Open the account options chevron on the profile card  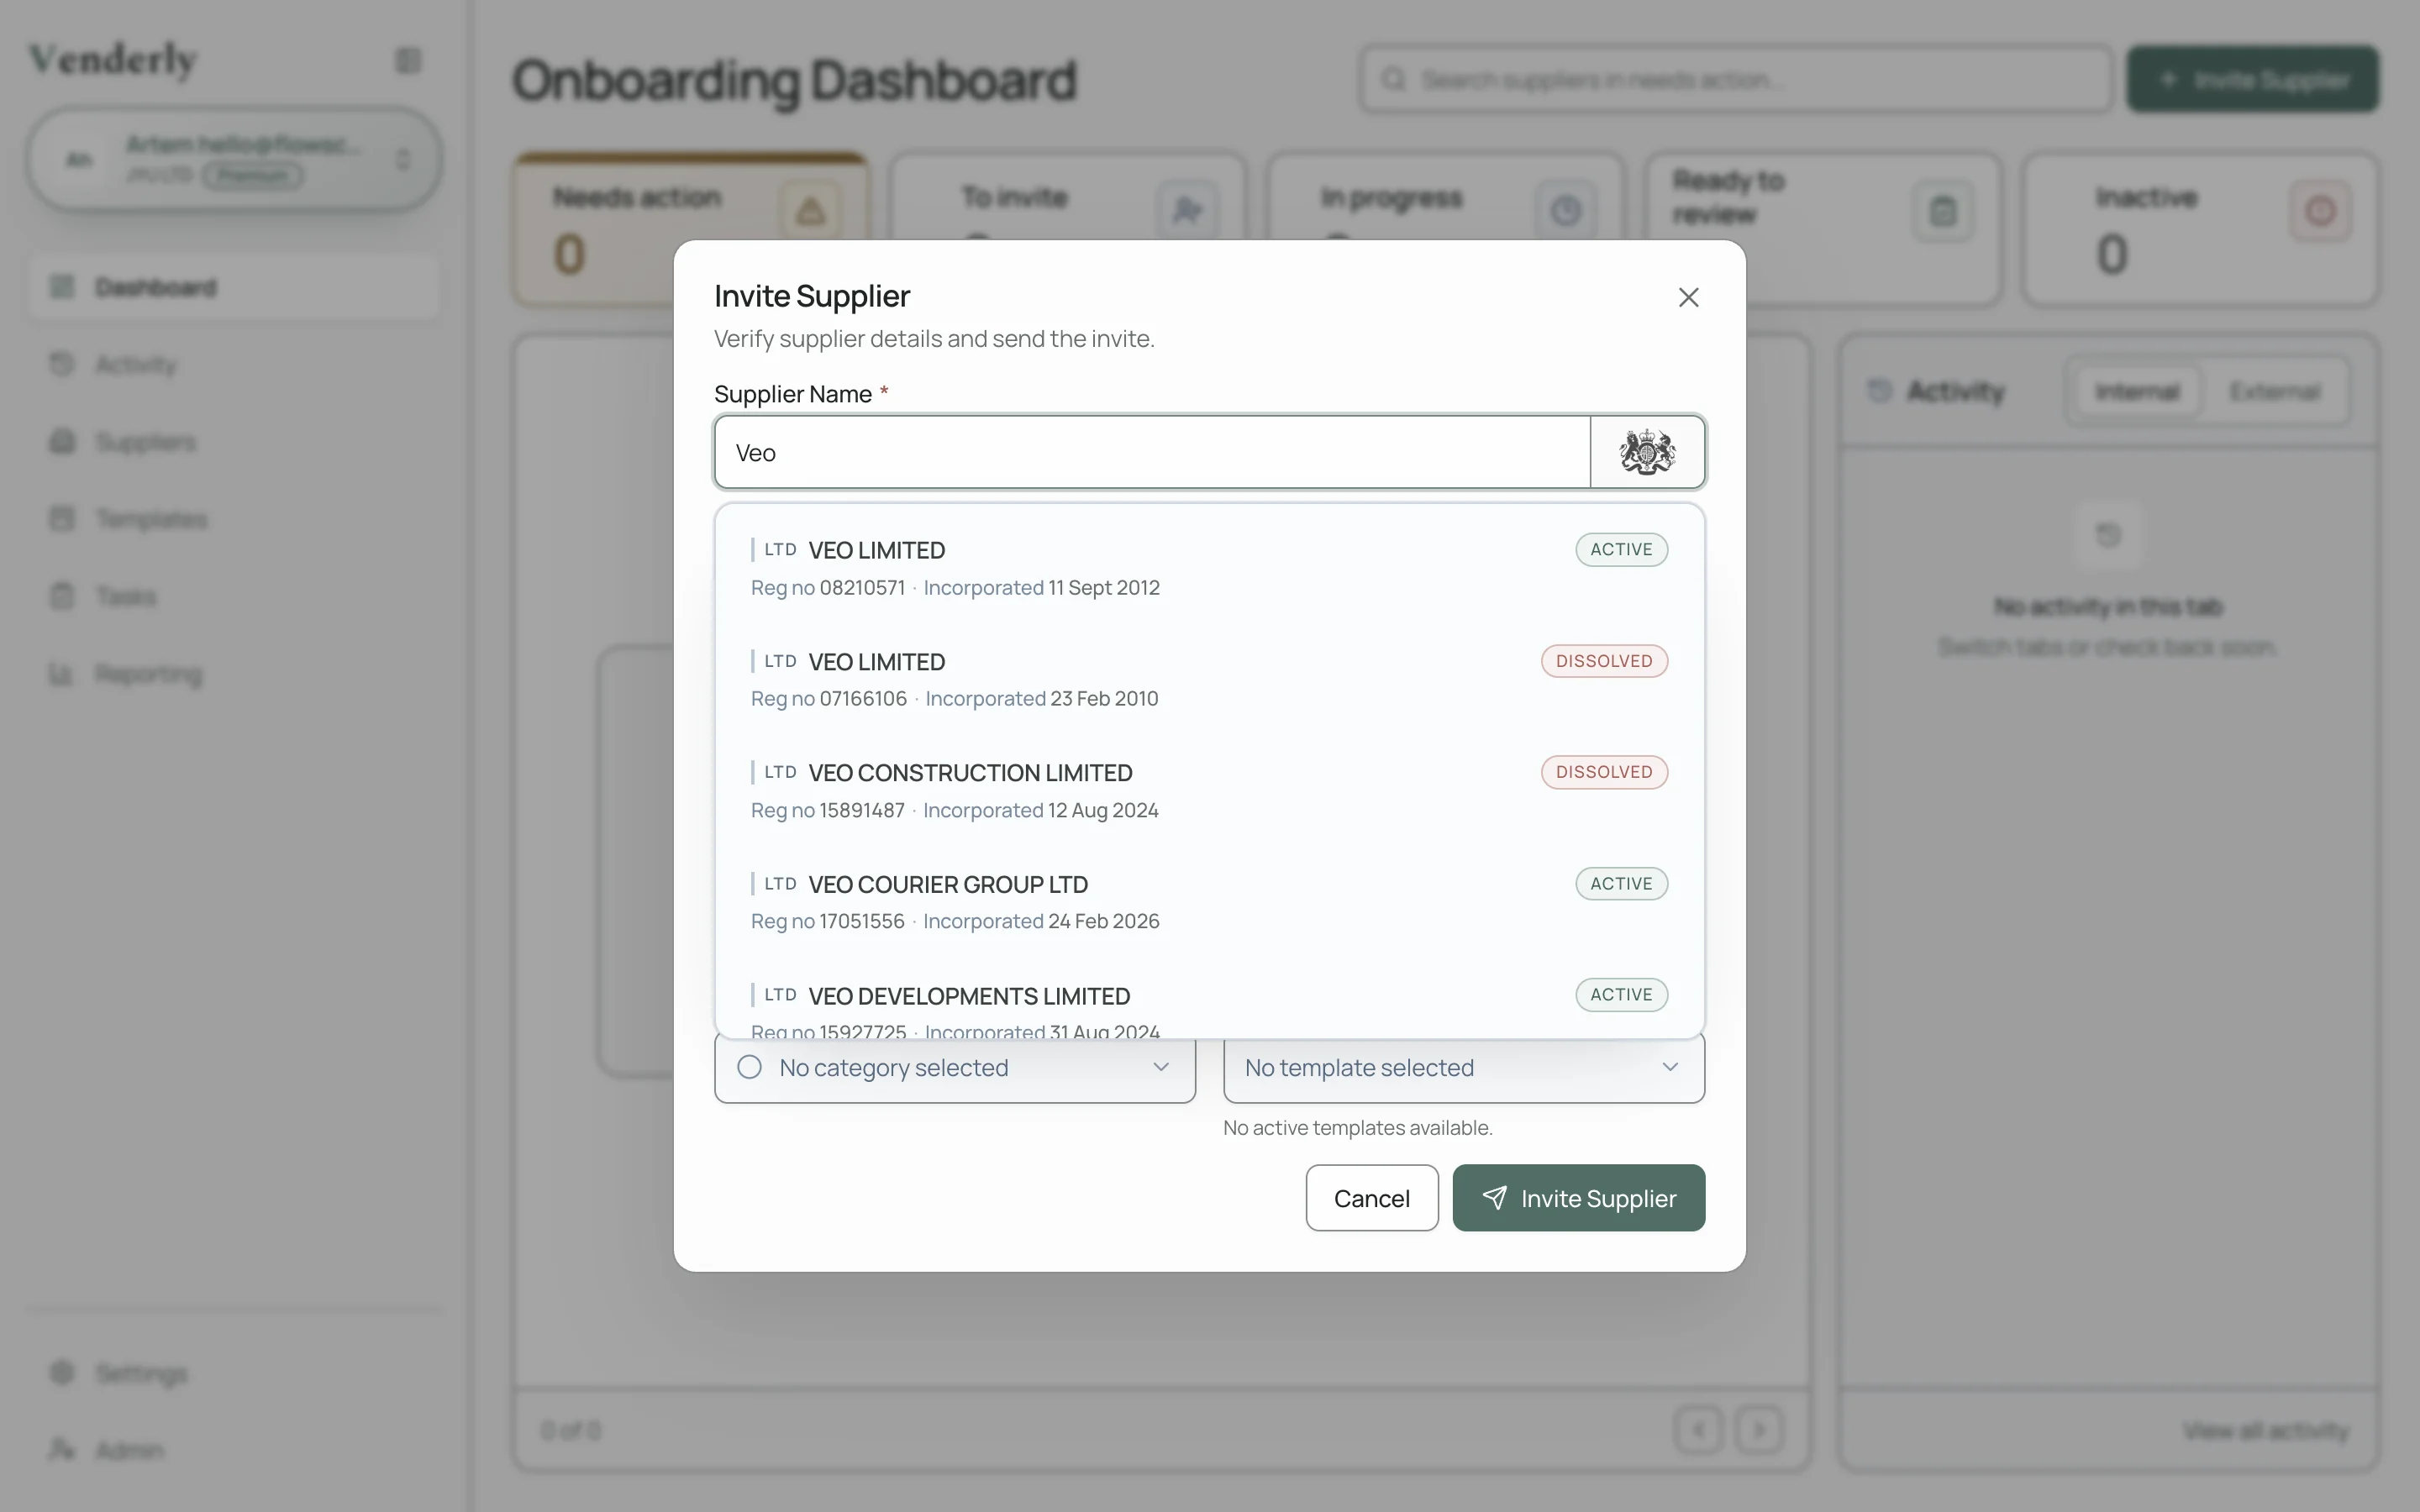click(404, 159)
